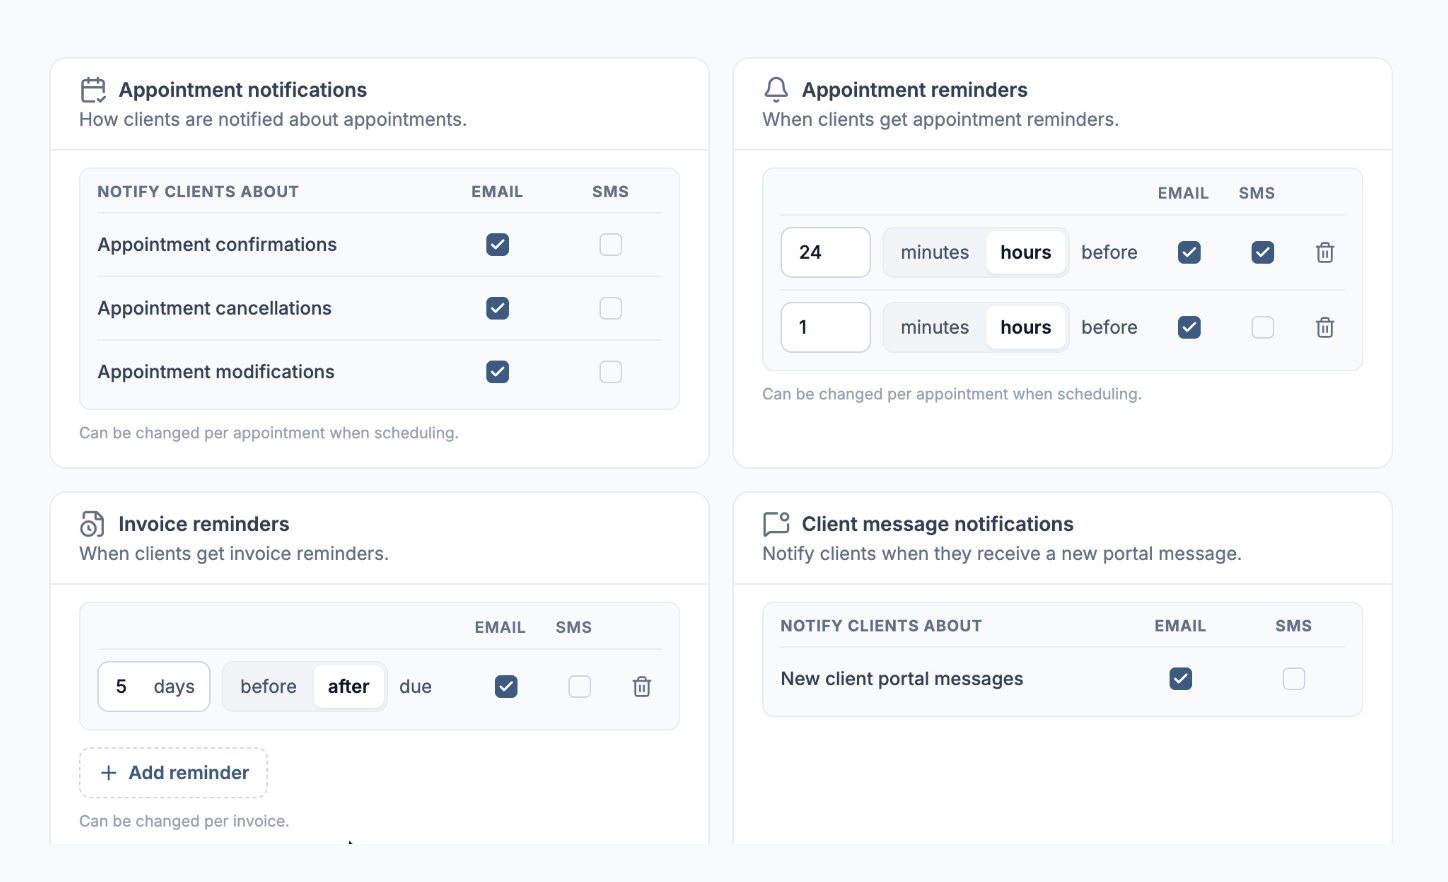Enable SMS for New client portal messages

[x=1294, y=679]
